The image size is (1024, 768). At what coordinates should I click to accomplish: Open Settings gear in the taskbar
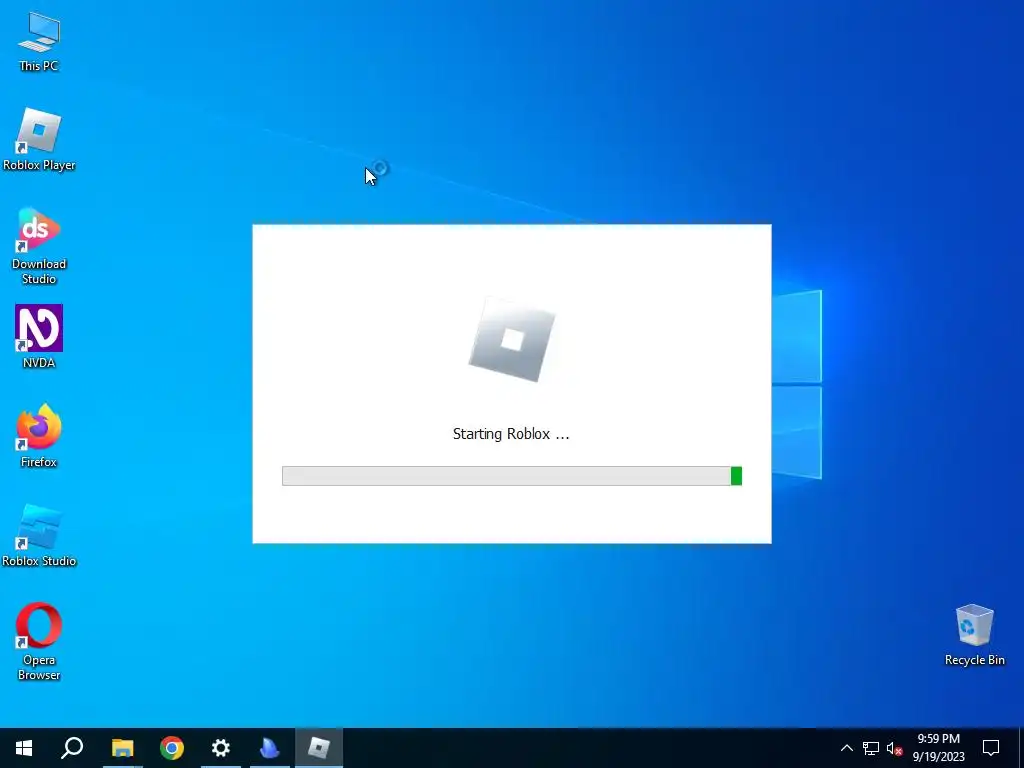(221, 748)
